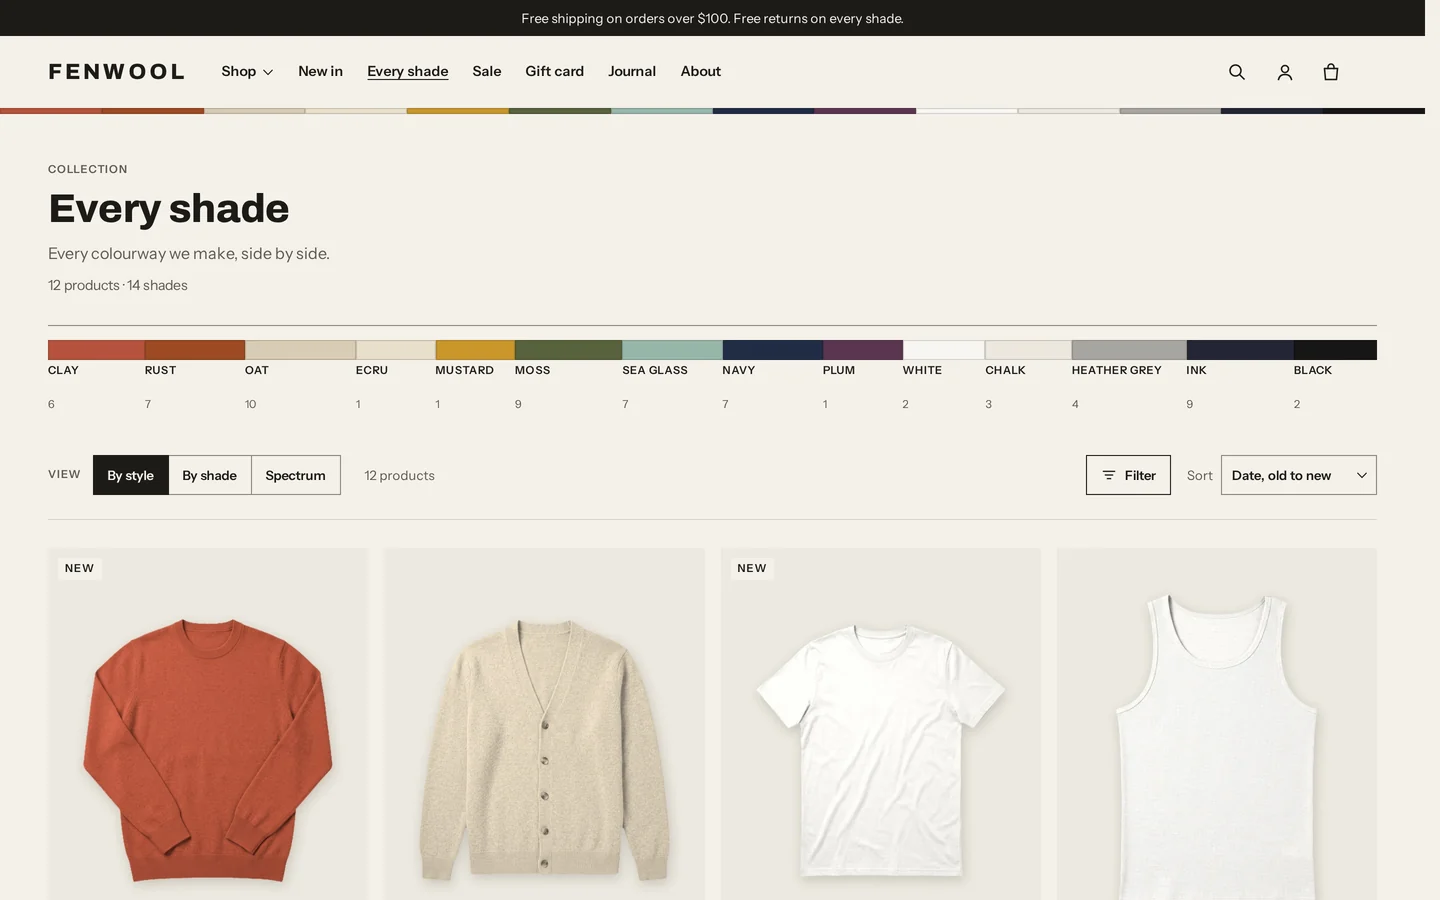Open the Journal link
The height and width of the screenshot is (900, 1440).
(632, 71)
